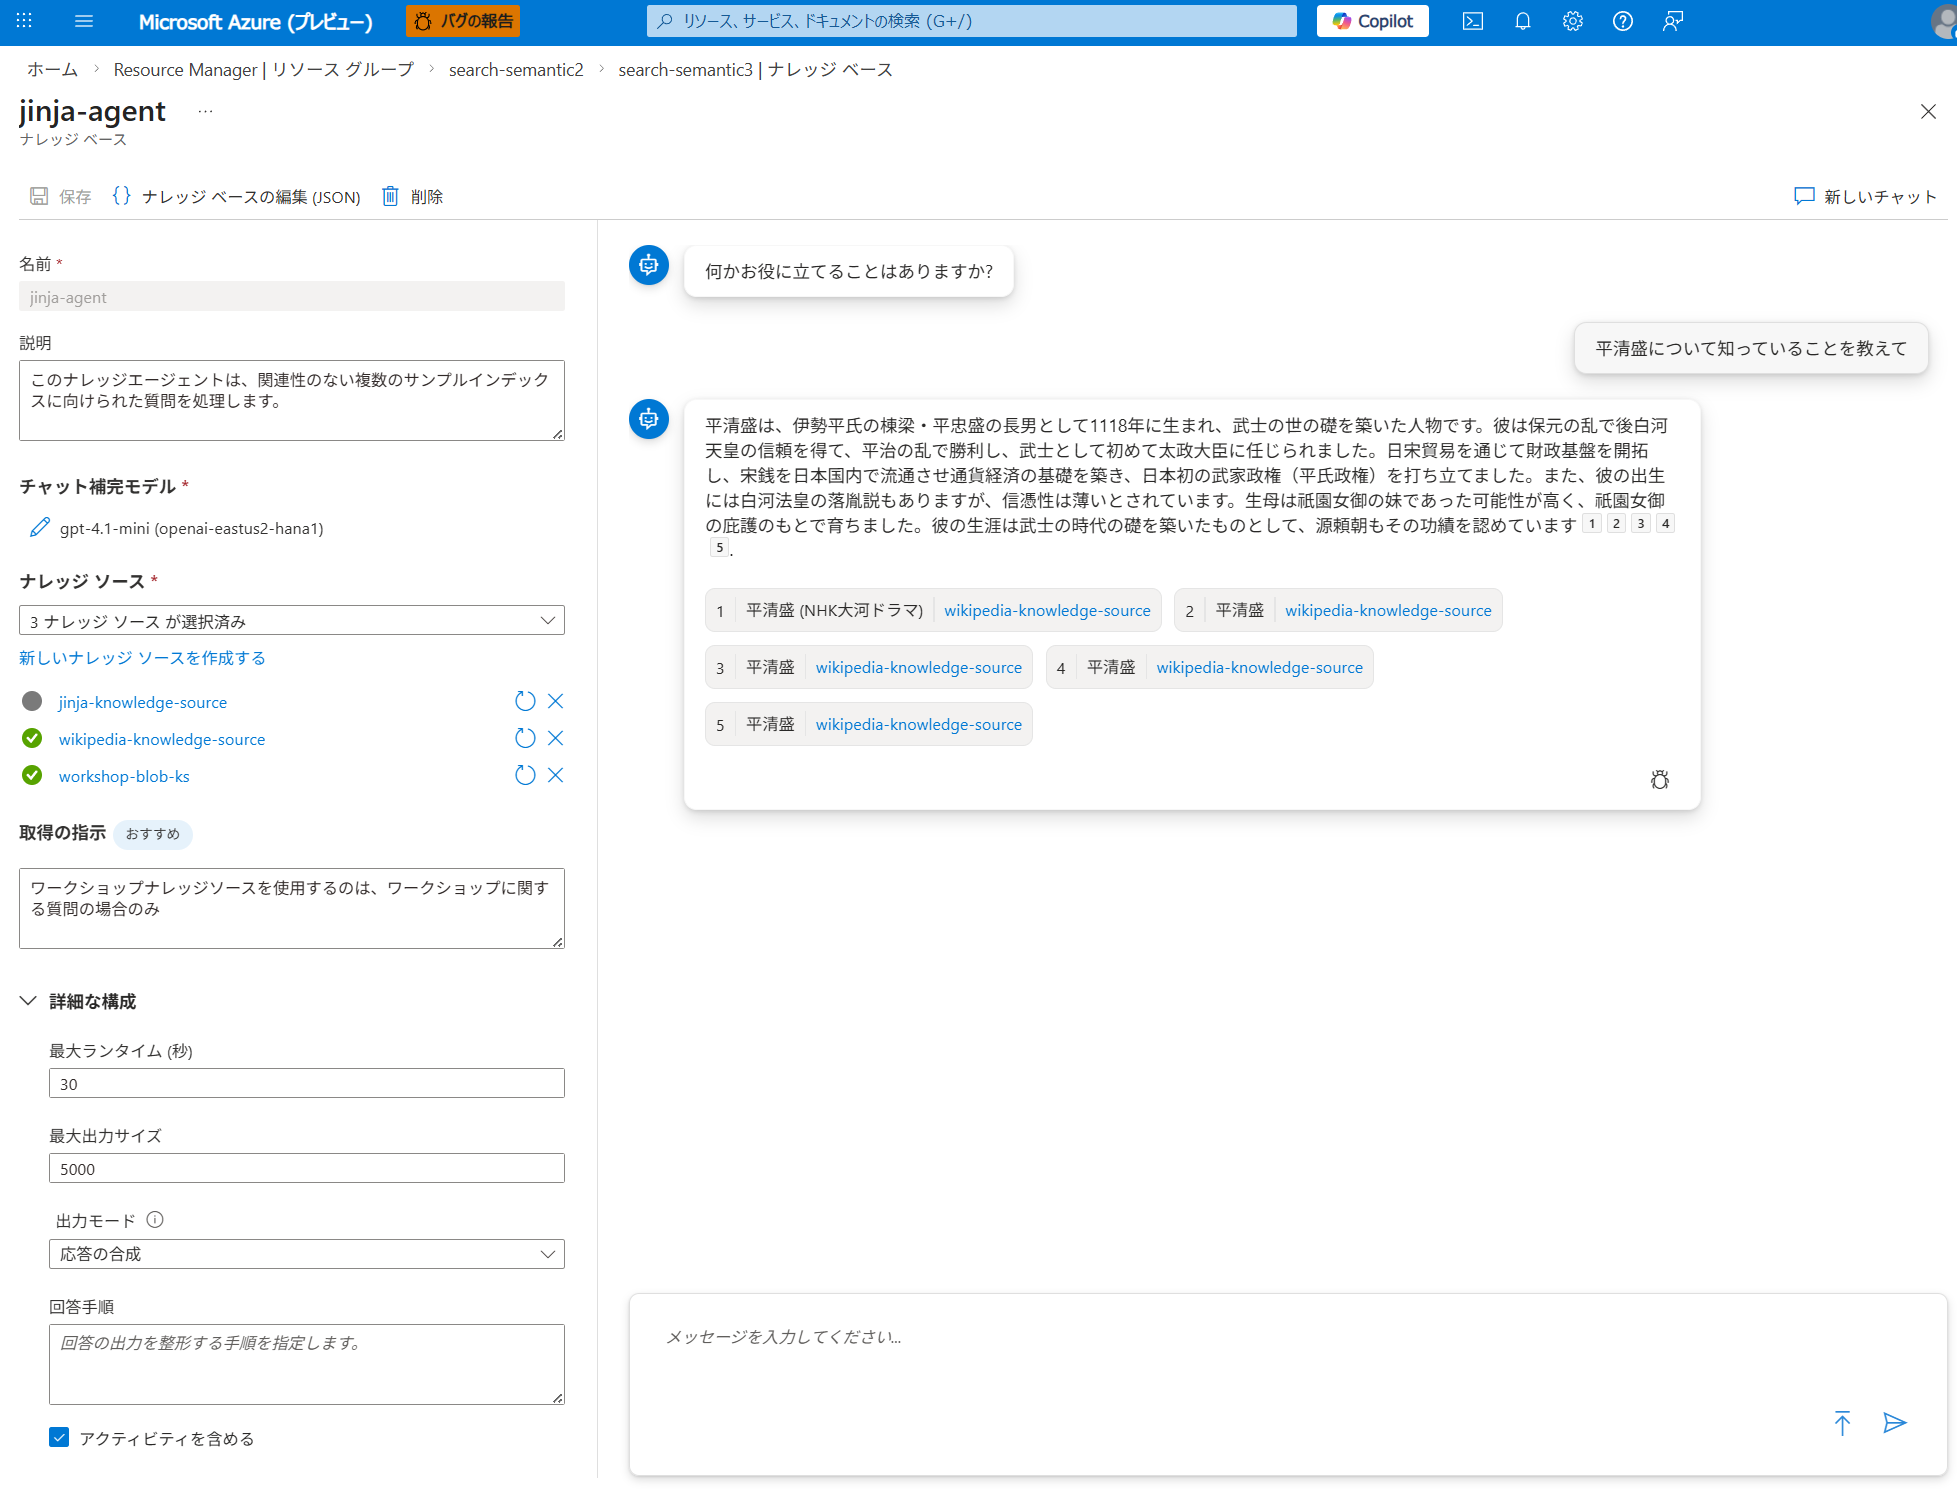1957x1489 pixels.
Task: Open the notifications bell
Action: (x=1523, y=21)
